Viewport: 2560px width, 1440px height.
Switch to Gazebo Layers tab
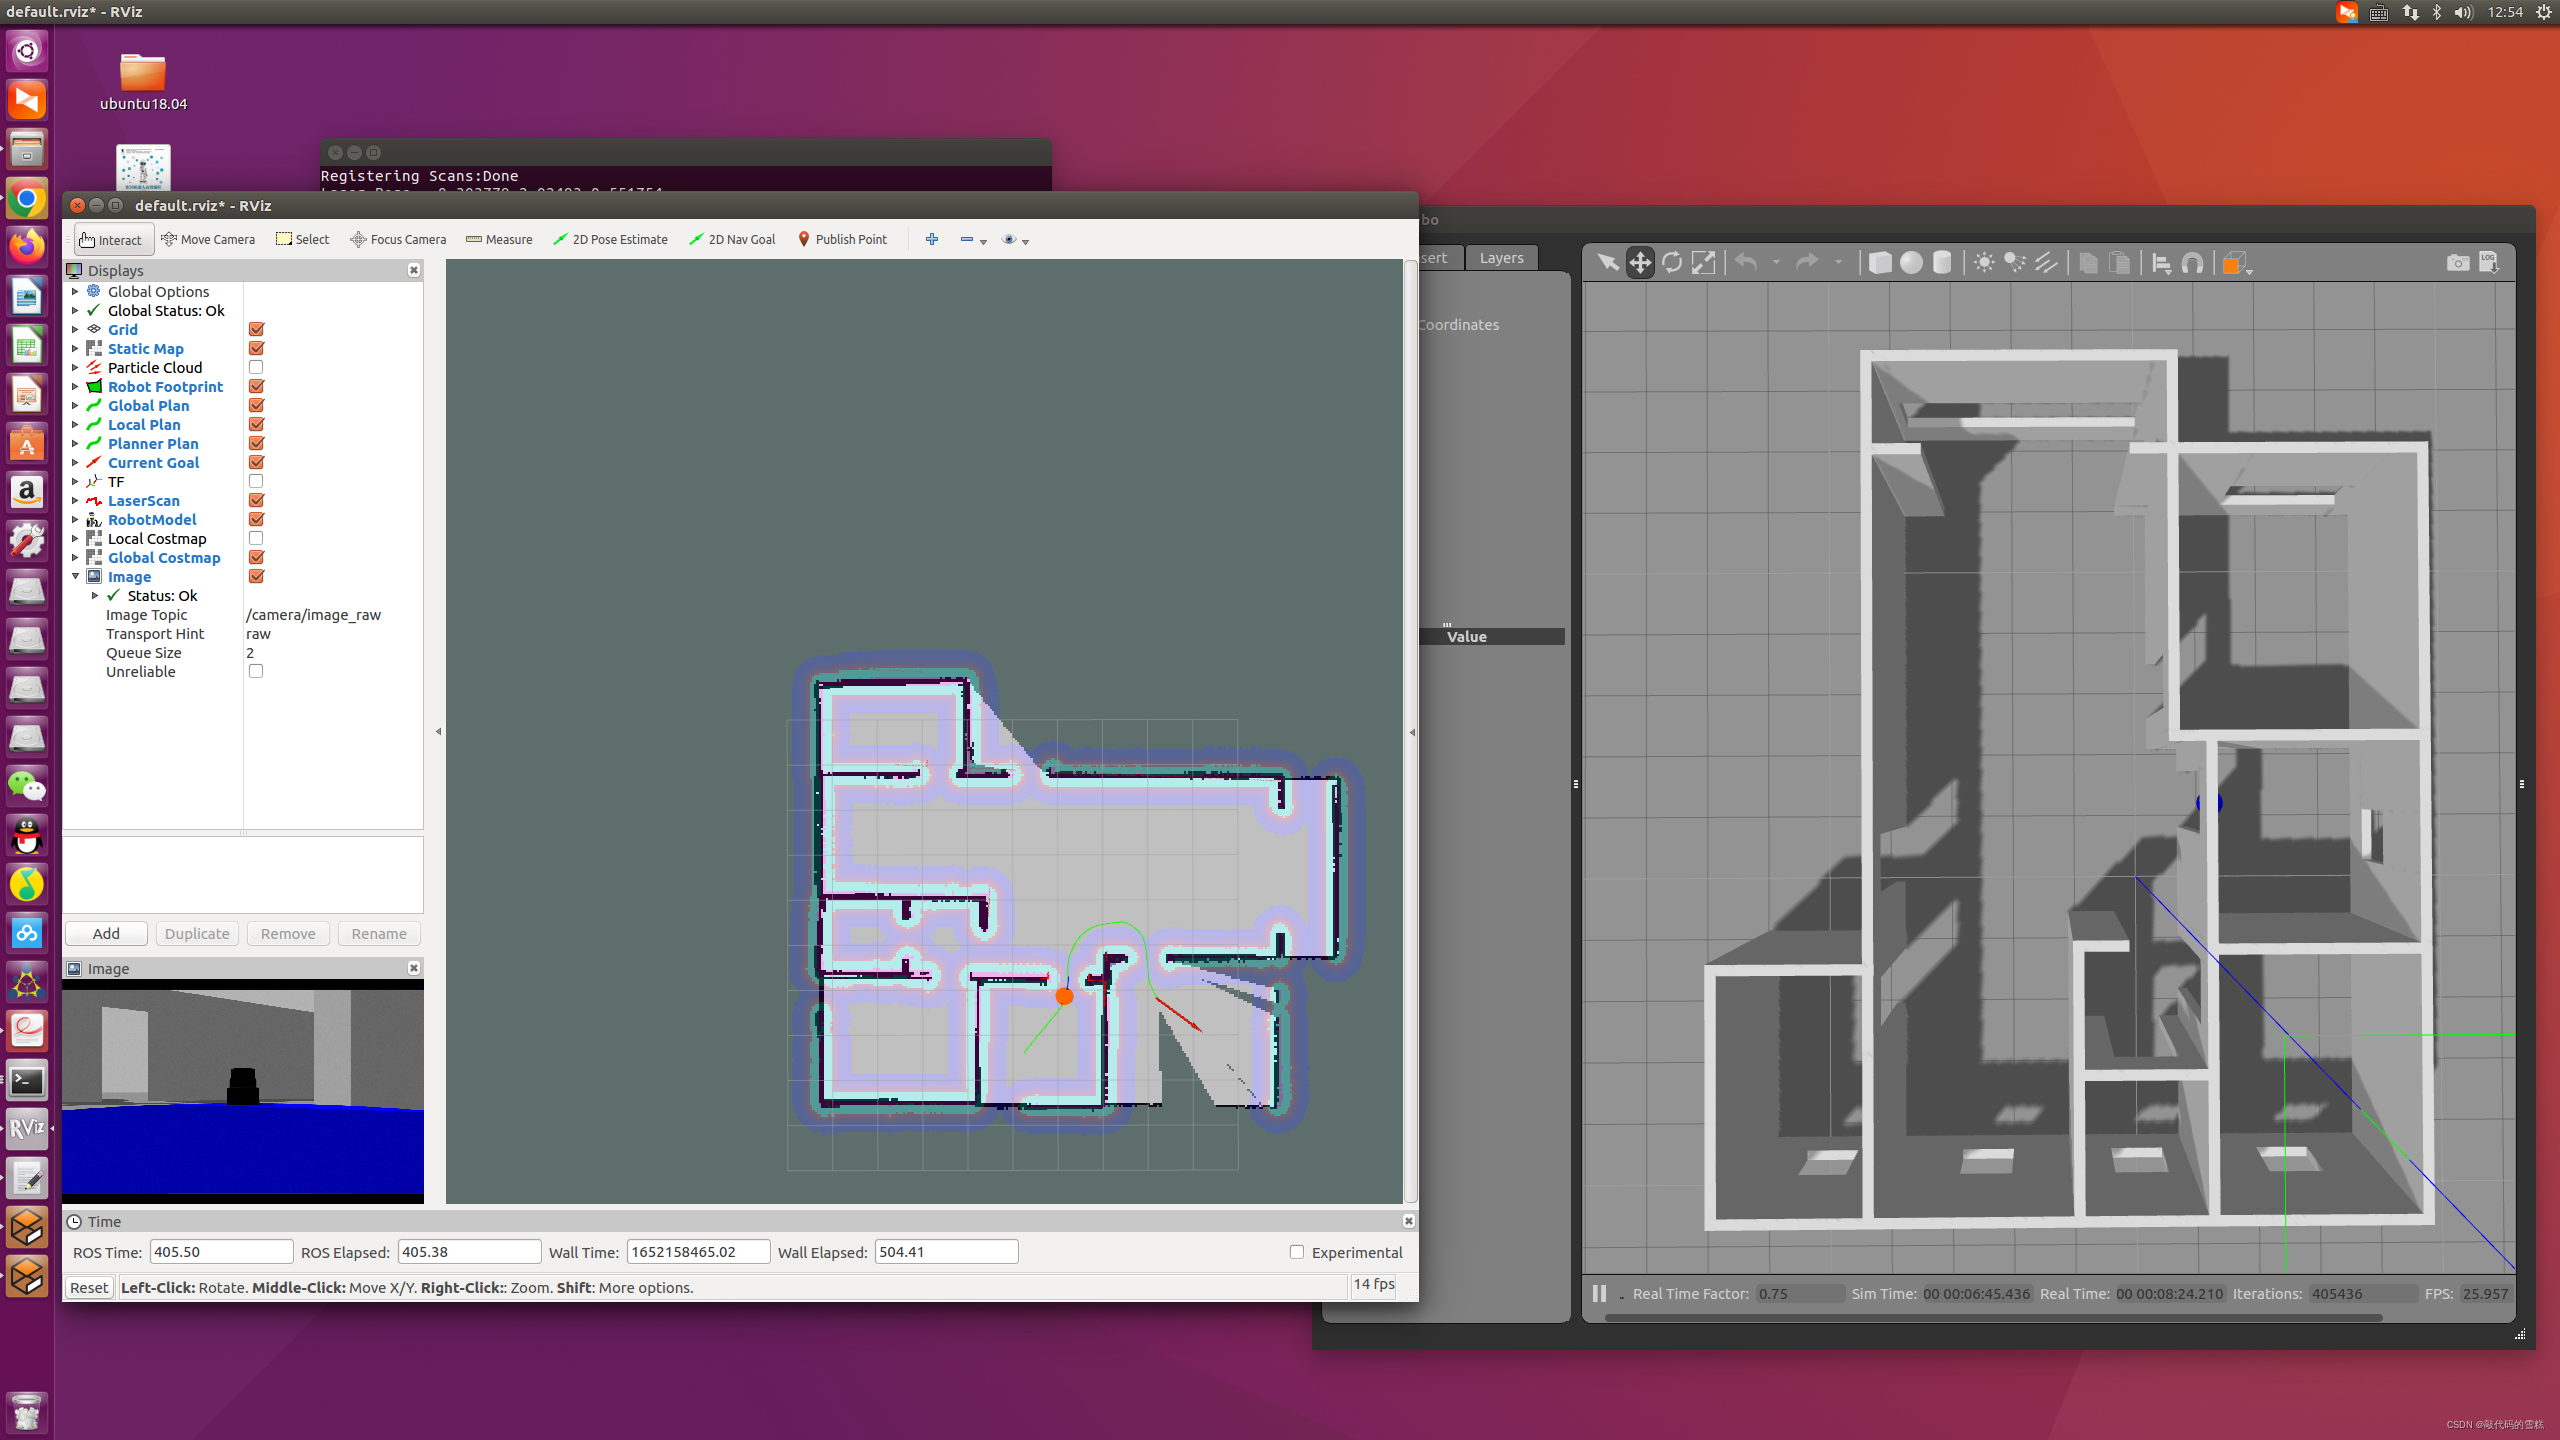[x=1501, y=258]
